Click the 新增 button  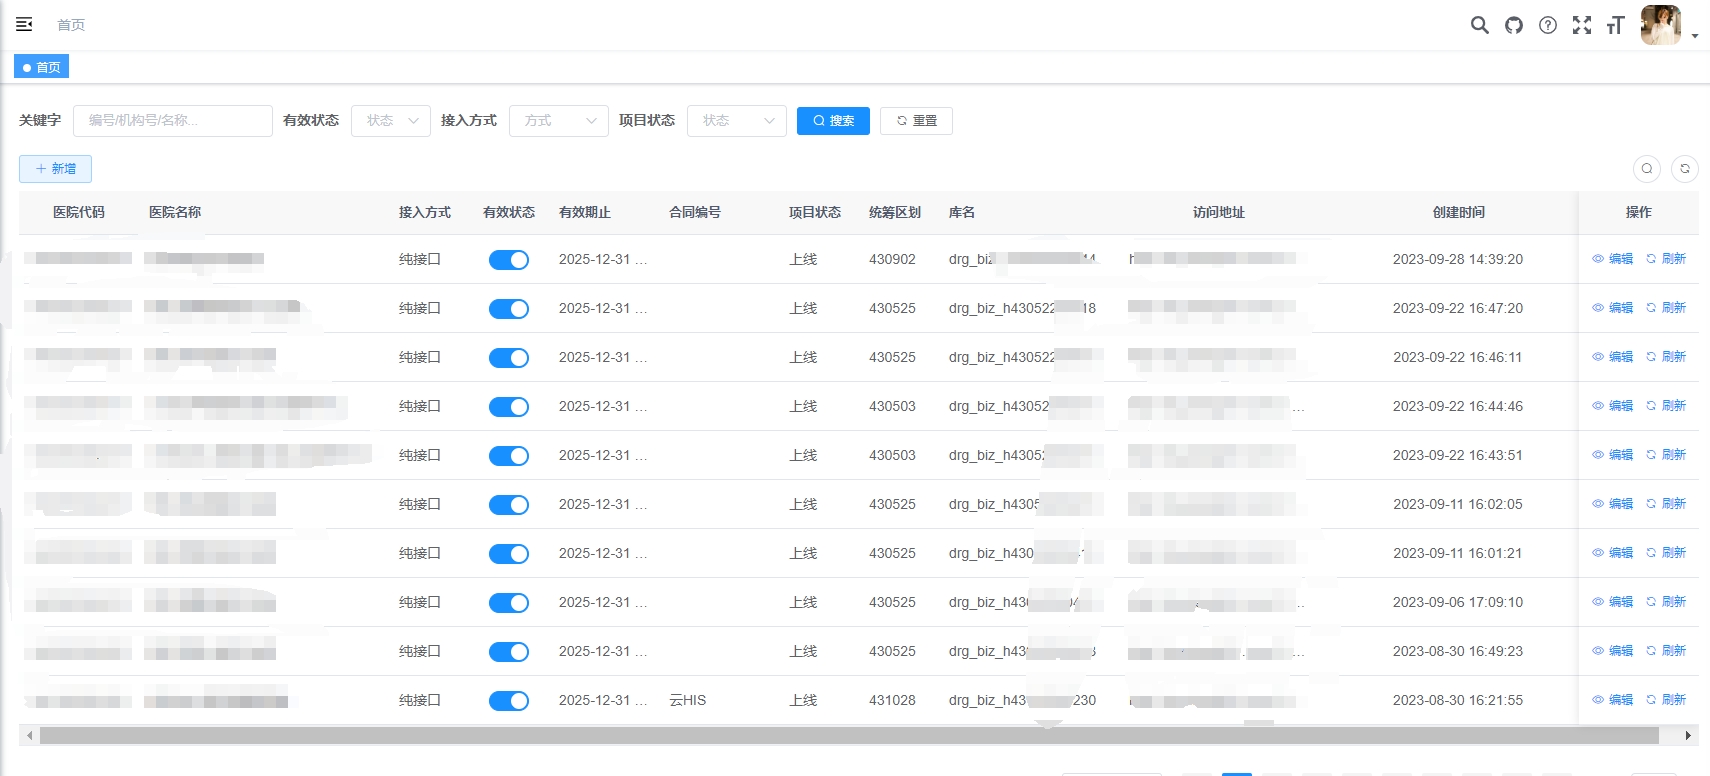(55, 169)
